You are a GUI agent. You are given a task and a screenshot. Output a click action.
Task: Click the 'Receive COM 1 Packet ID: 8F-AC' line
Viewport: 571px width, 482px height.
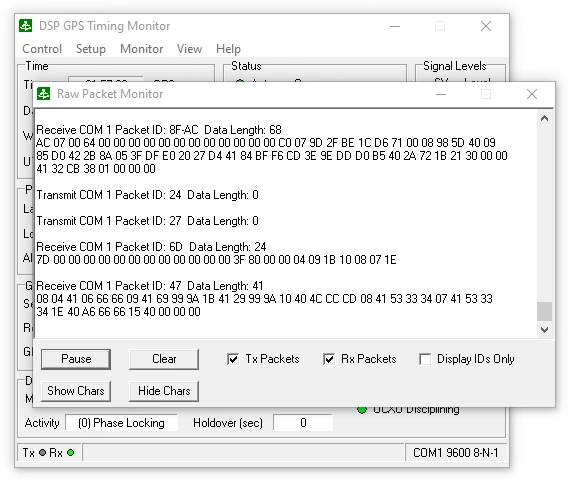(x=159, y=130)
